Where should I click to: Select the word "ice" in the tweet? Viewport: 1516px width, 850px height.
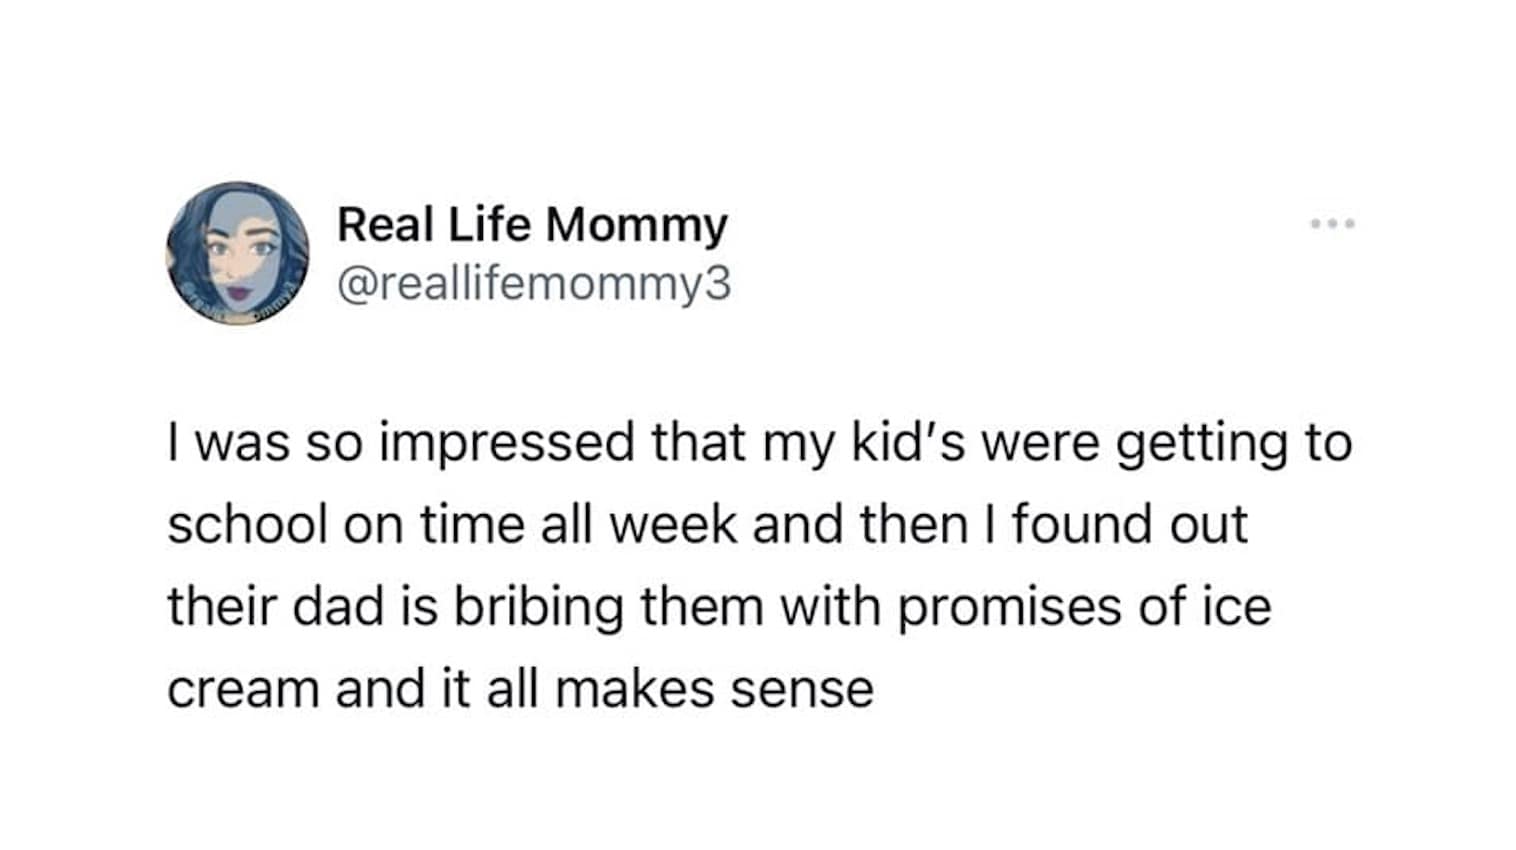1236,607
